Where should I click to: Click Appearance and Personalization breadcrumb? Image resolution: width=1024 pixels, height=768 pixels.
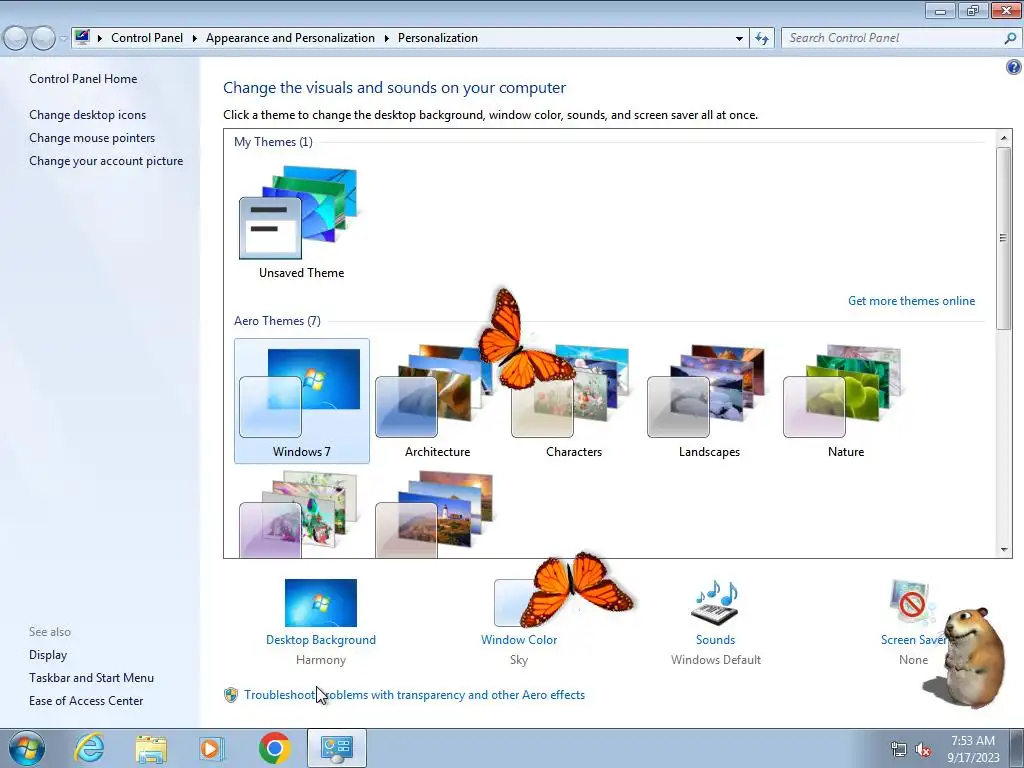290,38
